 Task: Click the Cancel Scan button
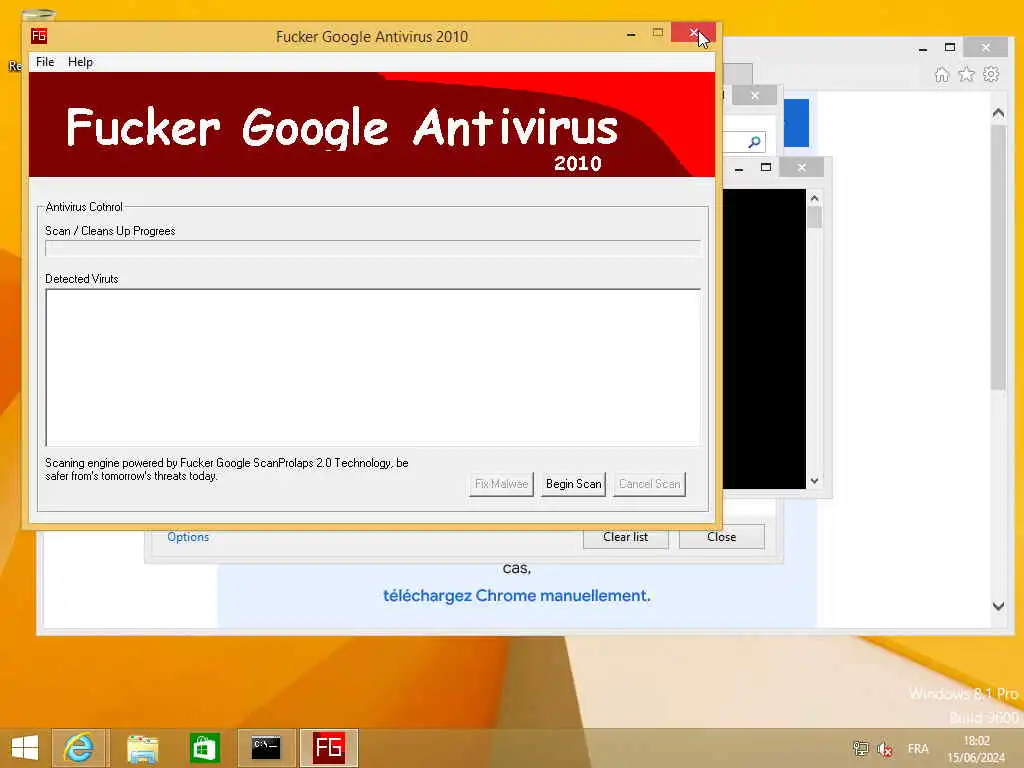point(649,484)
